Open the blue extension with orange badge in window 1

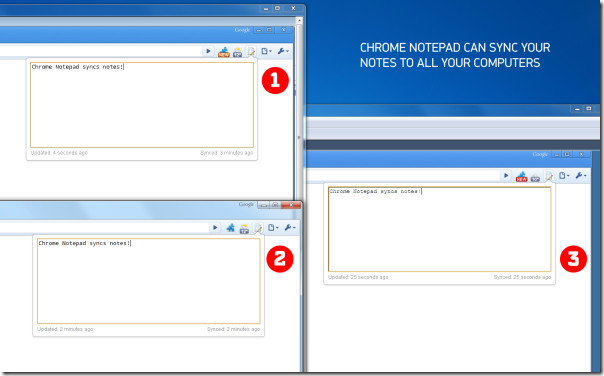point(223,52)
